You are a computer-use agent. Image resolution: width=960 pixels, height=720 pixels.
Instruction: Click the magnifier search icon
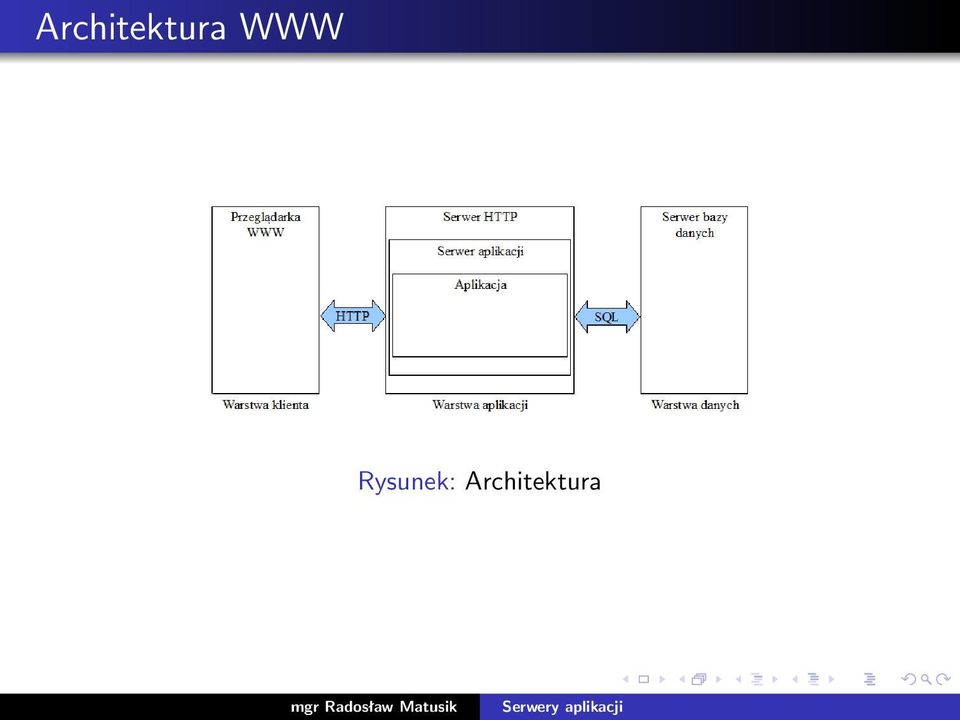(926, 679)
